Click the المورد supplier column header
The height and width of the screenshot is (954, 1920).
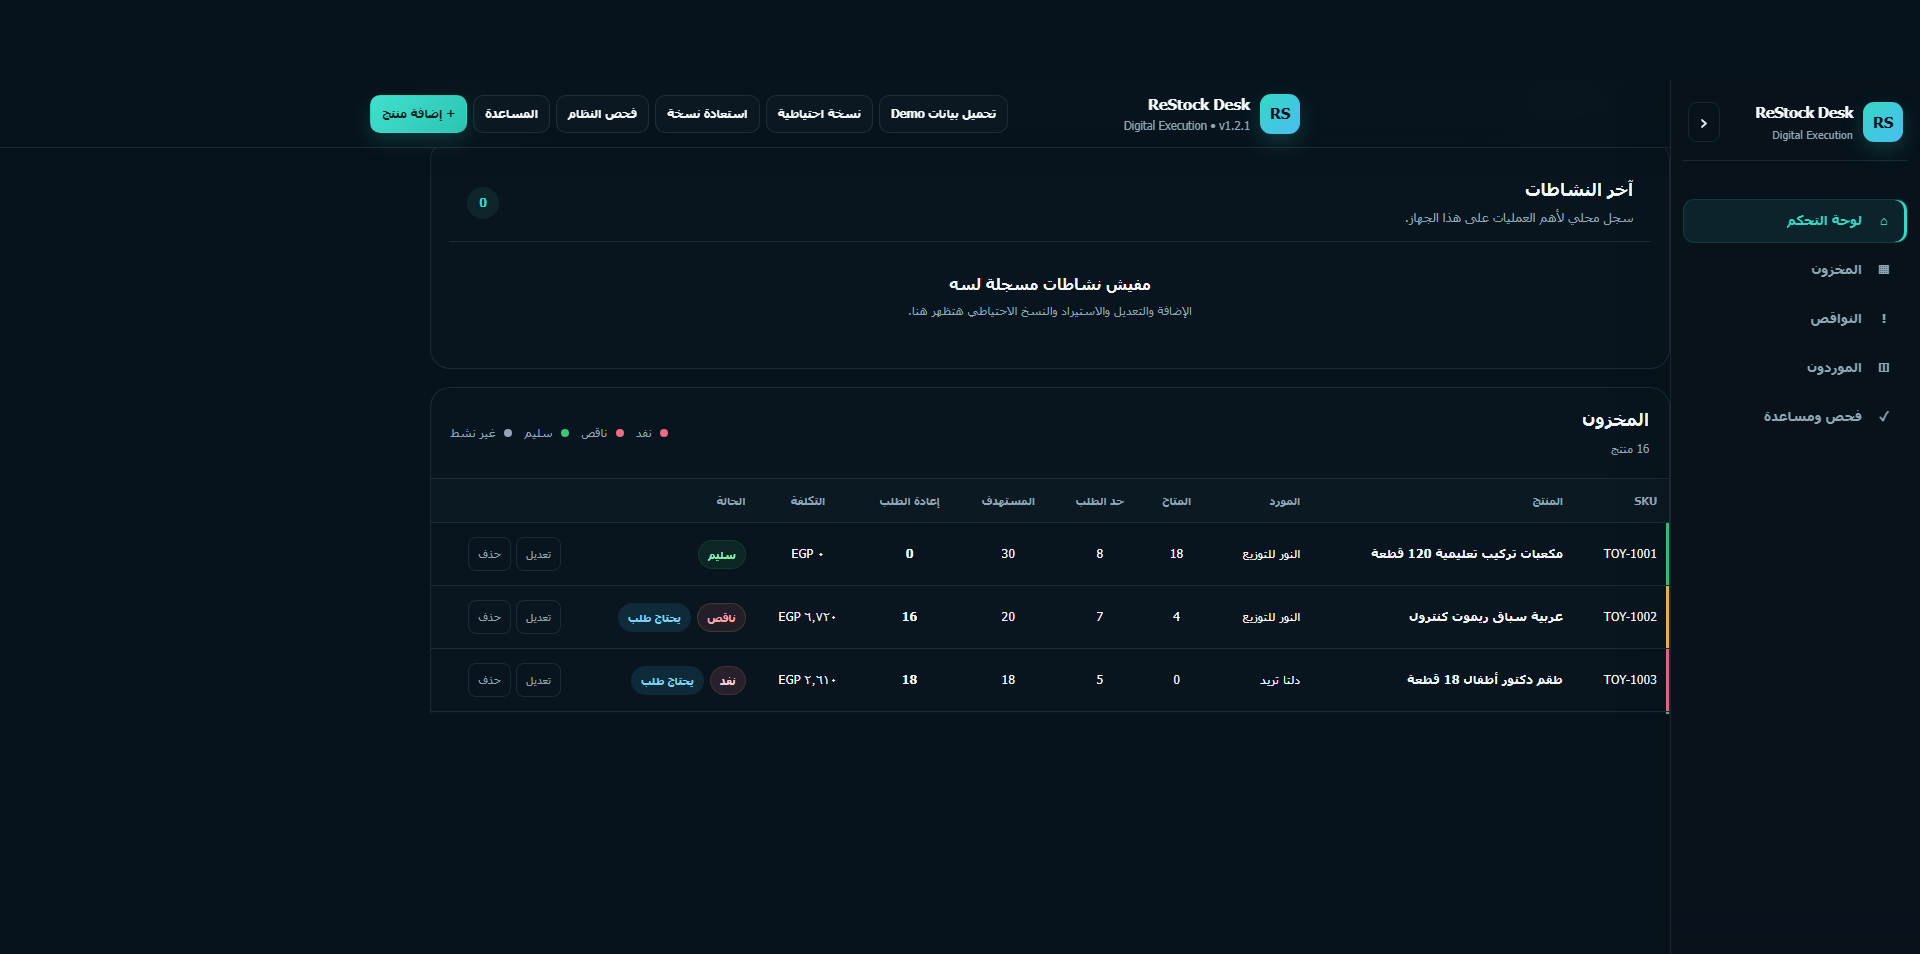(x=1284, y=501)
